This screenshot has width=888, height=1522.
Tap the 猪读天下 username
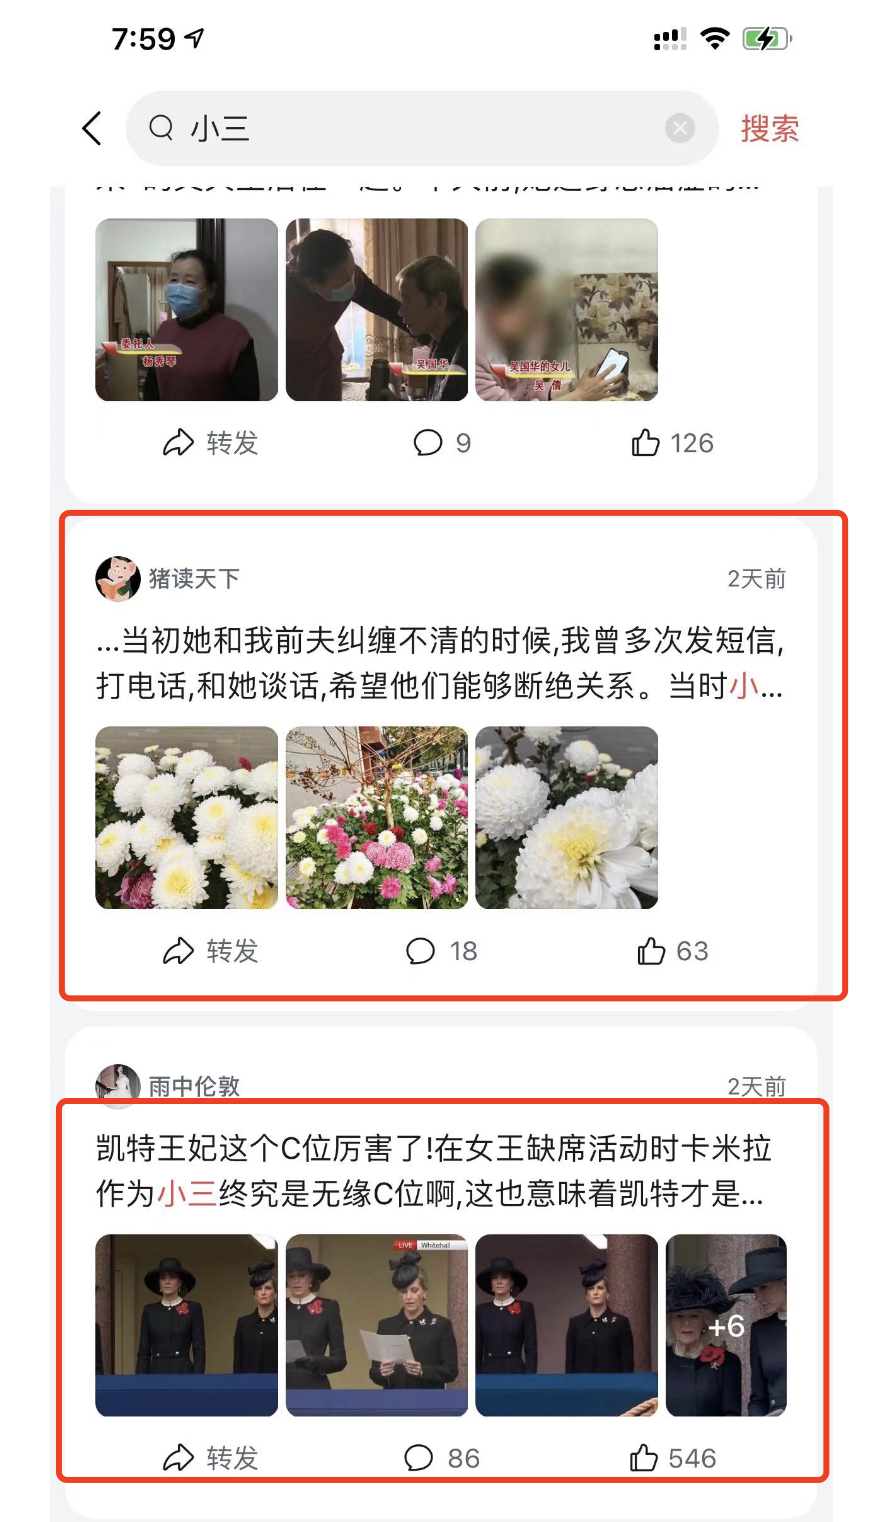coord(194,578)
